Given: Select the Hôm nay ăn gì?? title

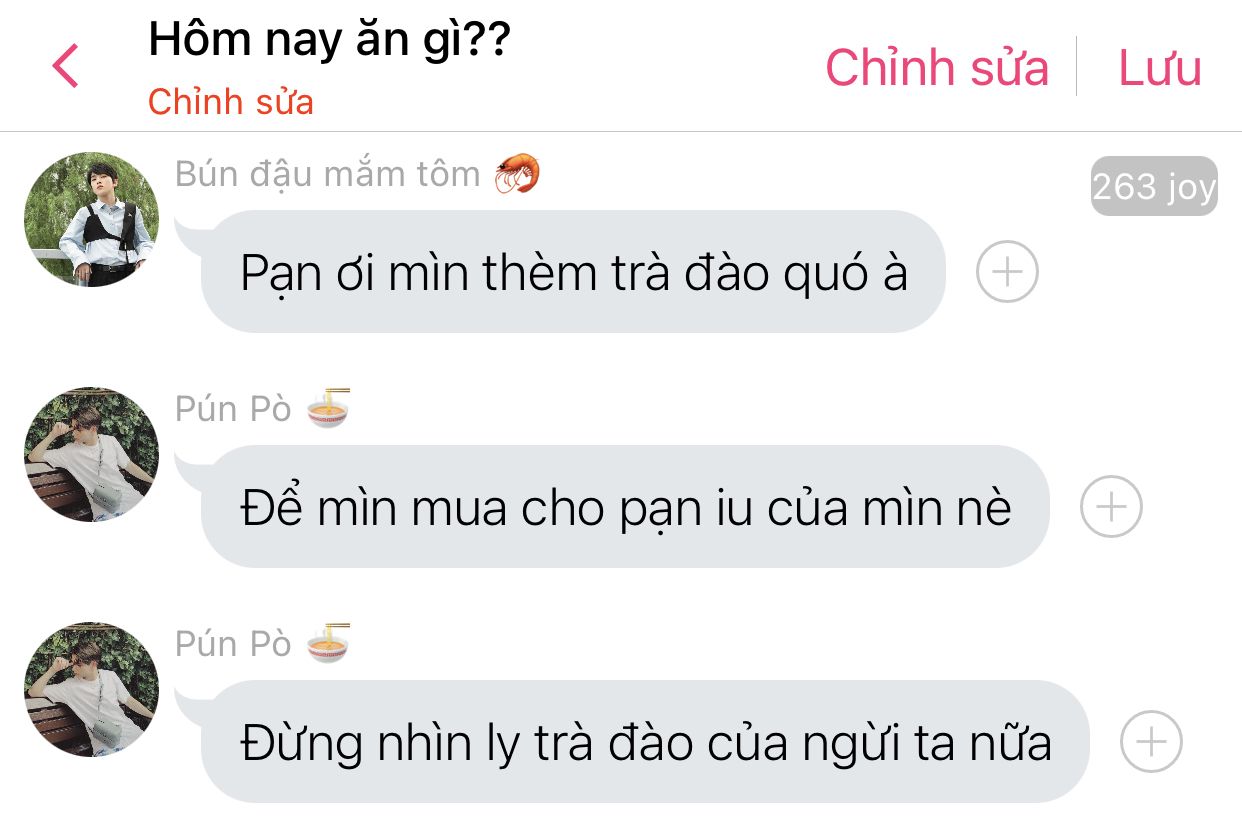Looking at the screenshot, I should click(330, 41).
